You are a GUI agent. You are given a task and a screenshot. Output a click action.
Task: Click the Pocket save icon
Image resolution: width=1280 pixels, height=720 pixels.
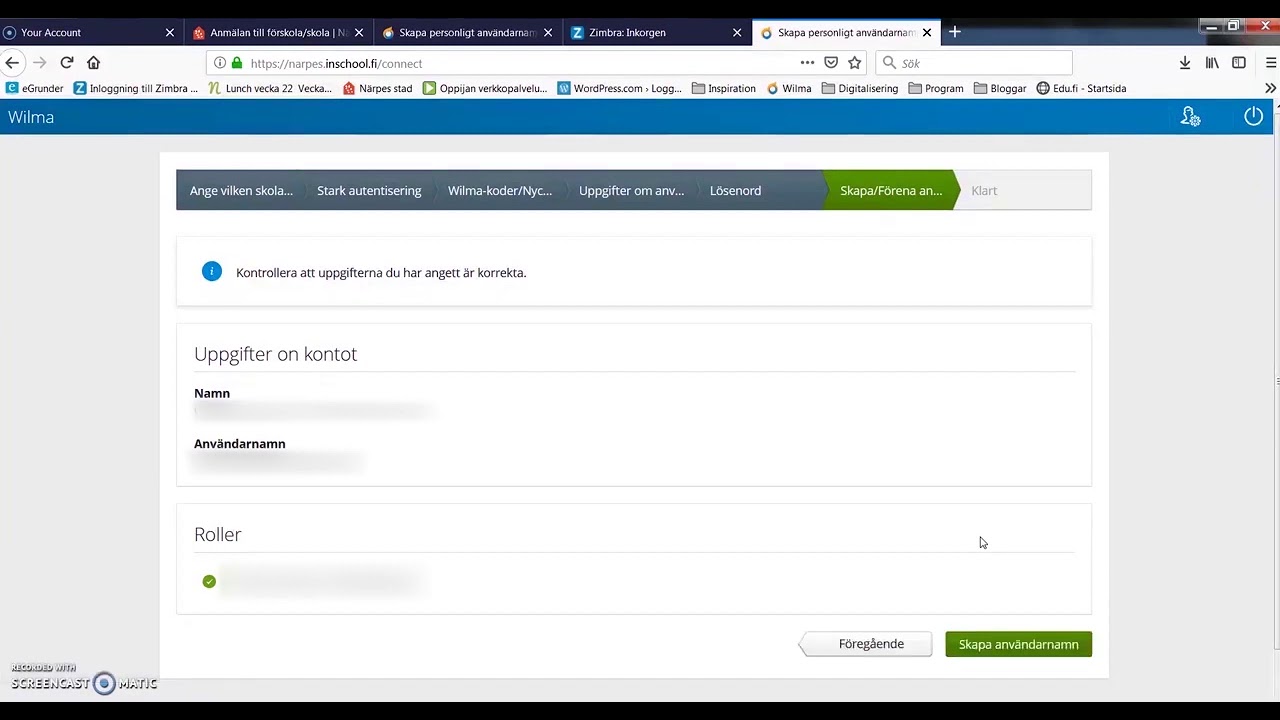(831, 63)
